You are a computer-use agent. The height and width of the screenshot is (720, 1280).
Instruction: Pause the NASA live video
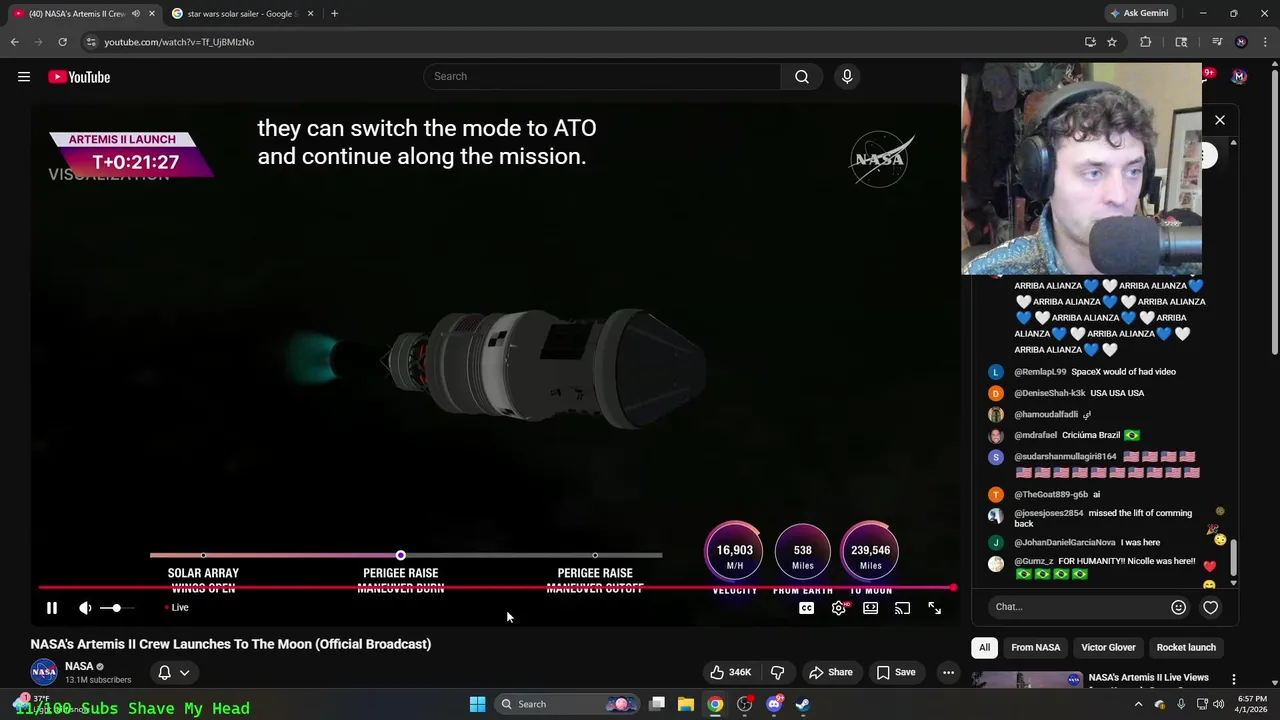[x=52, y=608]
